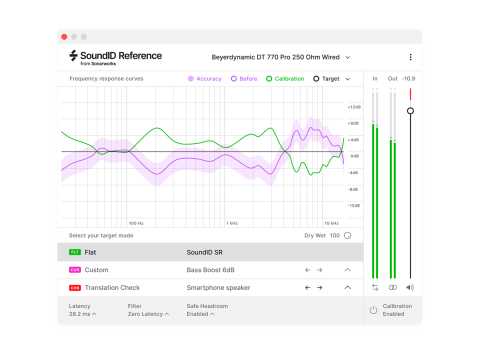Screen dimensions: 480x360
Task: Click the Bass Boost 6dB preset name
Action: (x=210, y=270)
